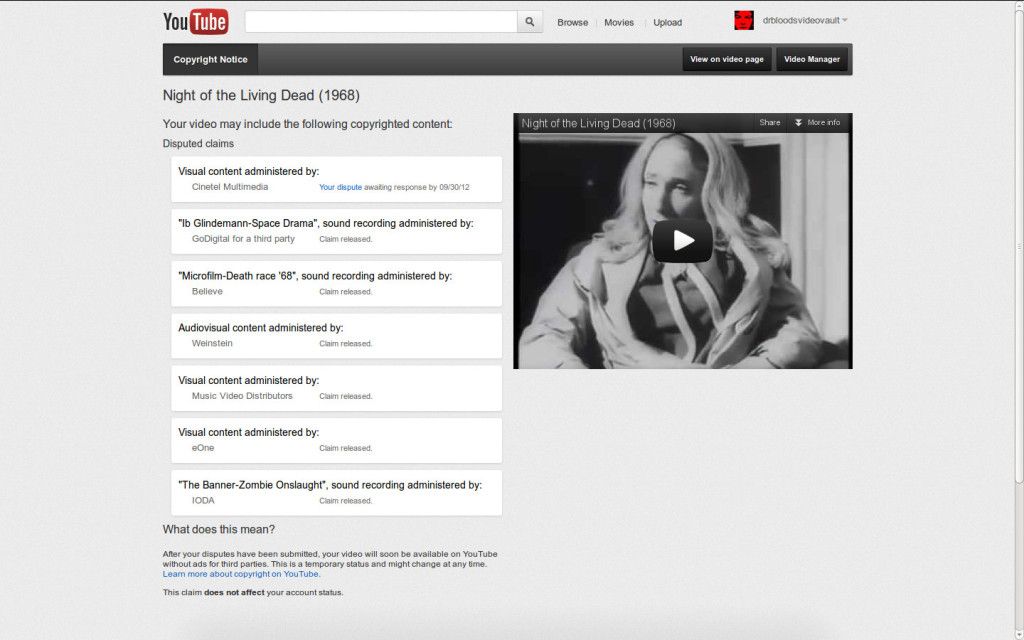Focus the YouTube search field

(x=381, y=22)
